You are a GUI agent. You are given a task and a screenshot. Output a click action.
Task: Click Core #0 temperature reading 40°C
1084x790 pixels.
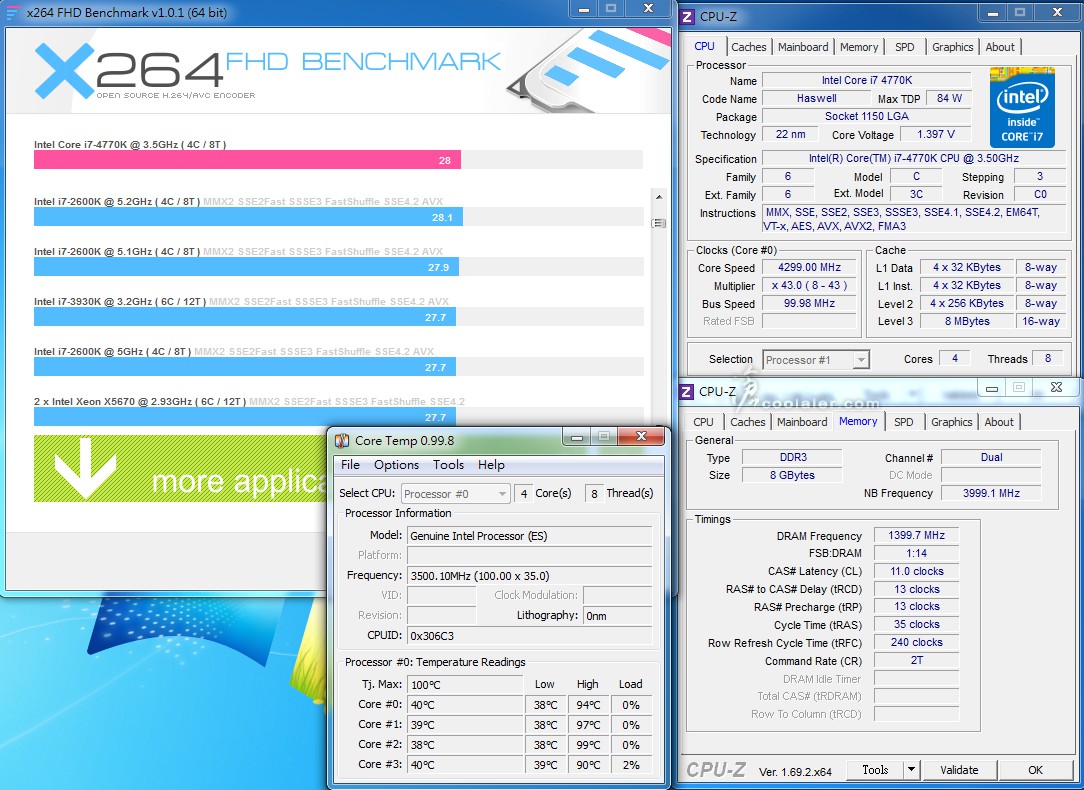[465, 705]
